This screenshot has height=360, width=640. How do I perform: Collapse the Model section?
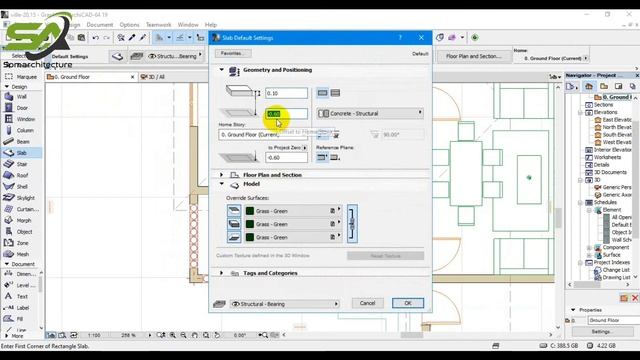click(x=222, y=184)
